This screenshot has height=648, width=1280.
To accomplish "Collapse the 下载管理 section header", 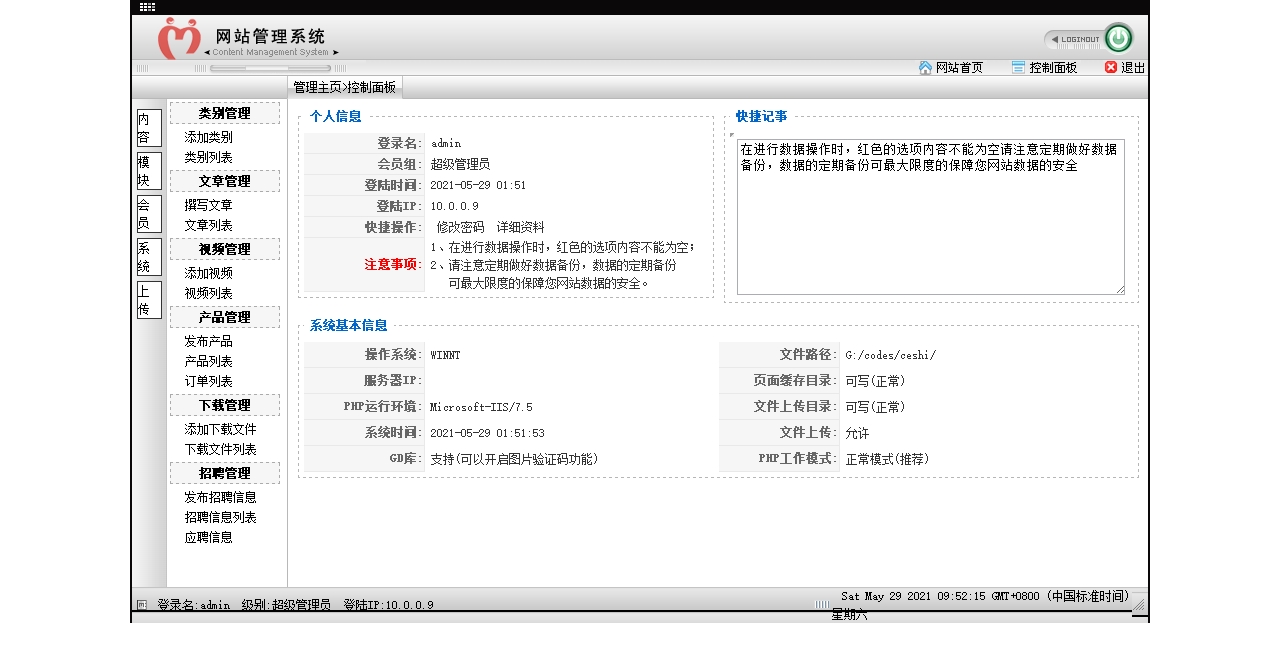I will pyautogui.click(x=225, y=405).
